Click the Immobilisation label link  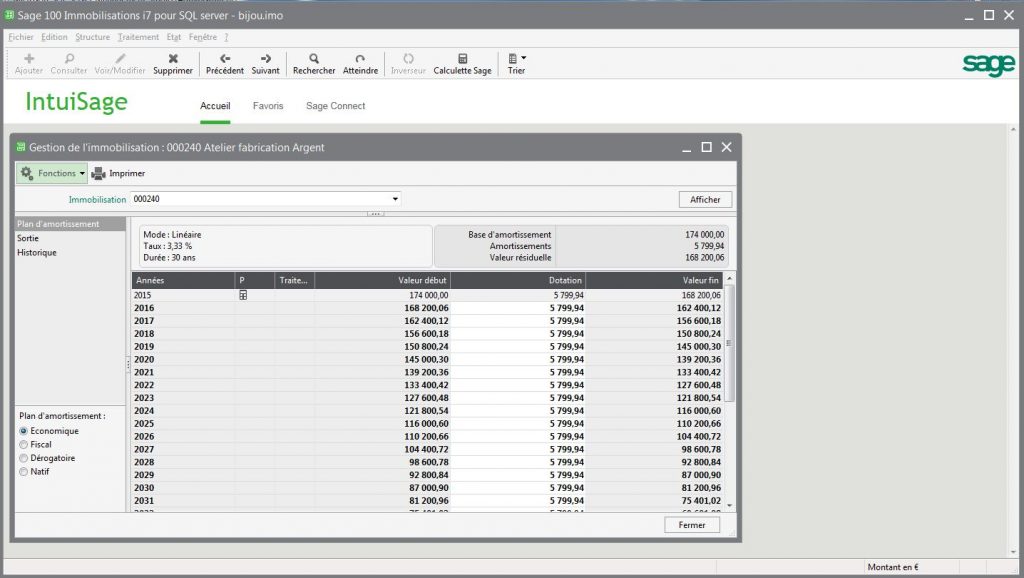(97, 200)
